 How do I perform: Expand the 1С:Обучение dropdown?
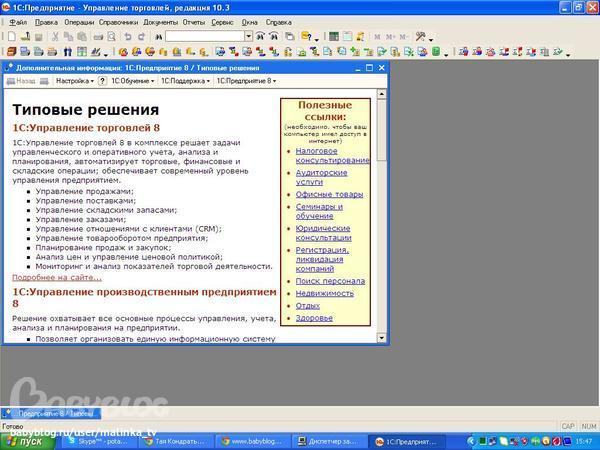[130, 80]
